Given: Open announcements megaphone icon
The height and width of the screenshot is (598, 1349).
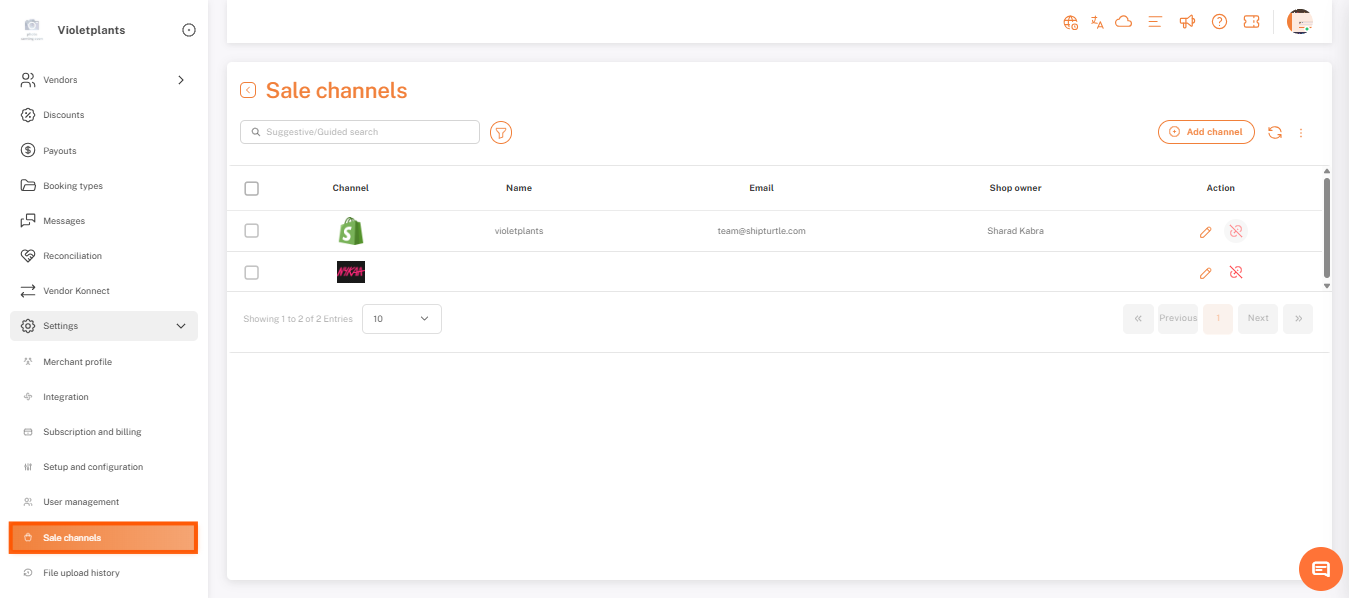Looking at the screenshot, I should (x=1187, y=22).
